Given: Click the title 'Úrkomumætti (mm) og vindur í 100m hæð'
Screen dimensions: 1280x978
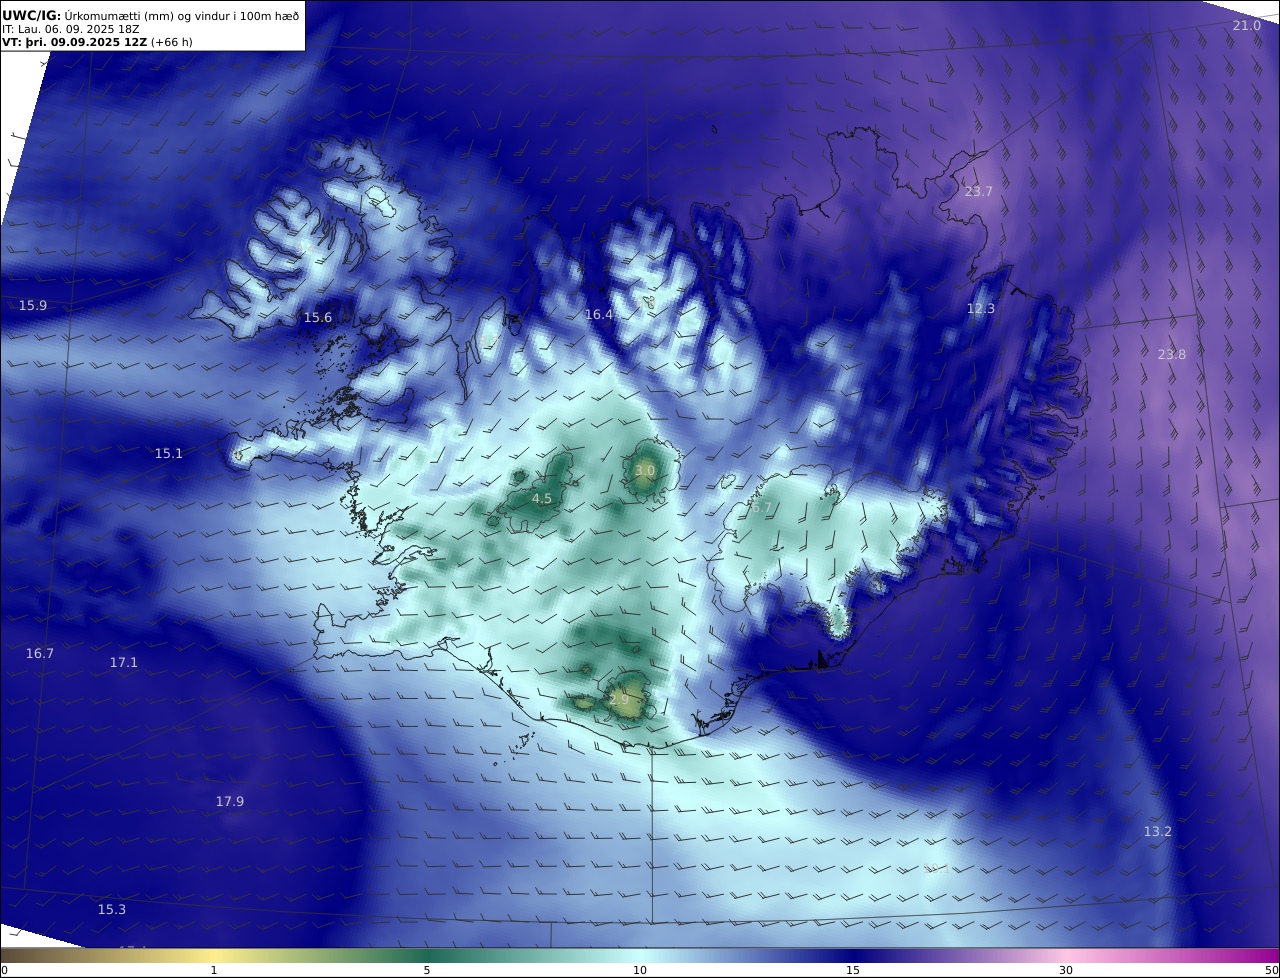Looking at the screenshot, I should pos(181,15).
